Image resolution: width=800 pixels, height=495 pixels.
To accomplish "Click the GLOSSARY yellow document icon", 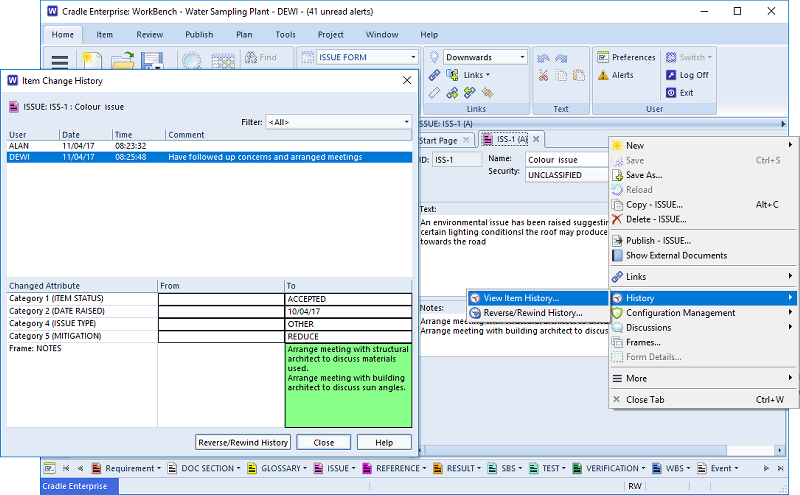I will pyautogui.click(x=252, y=468).
